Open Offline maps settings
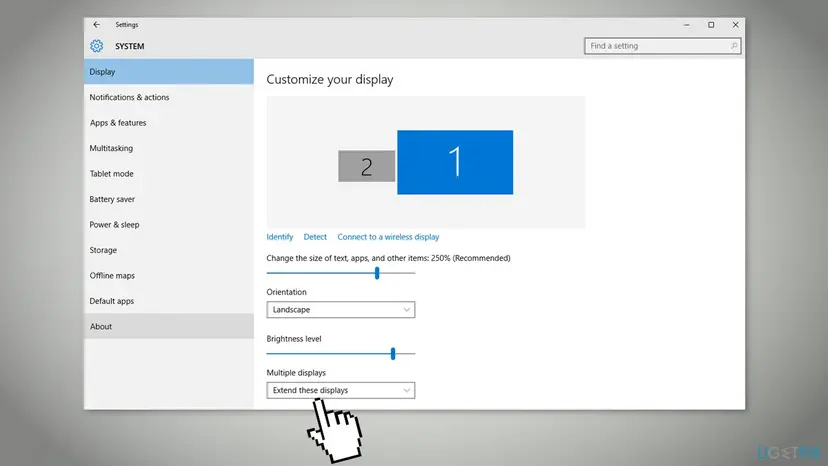The height and width of the screenshot is (466, 828). coord(168,275)
